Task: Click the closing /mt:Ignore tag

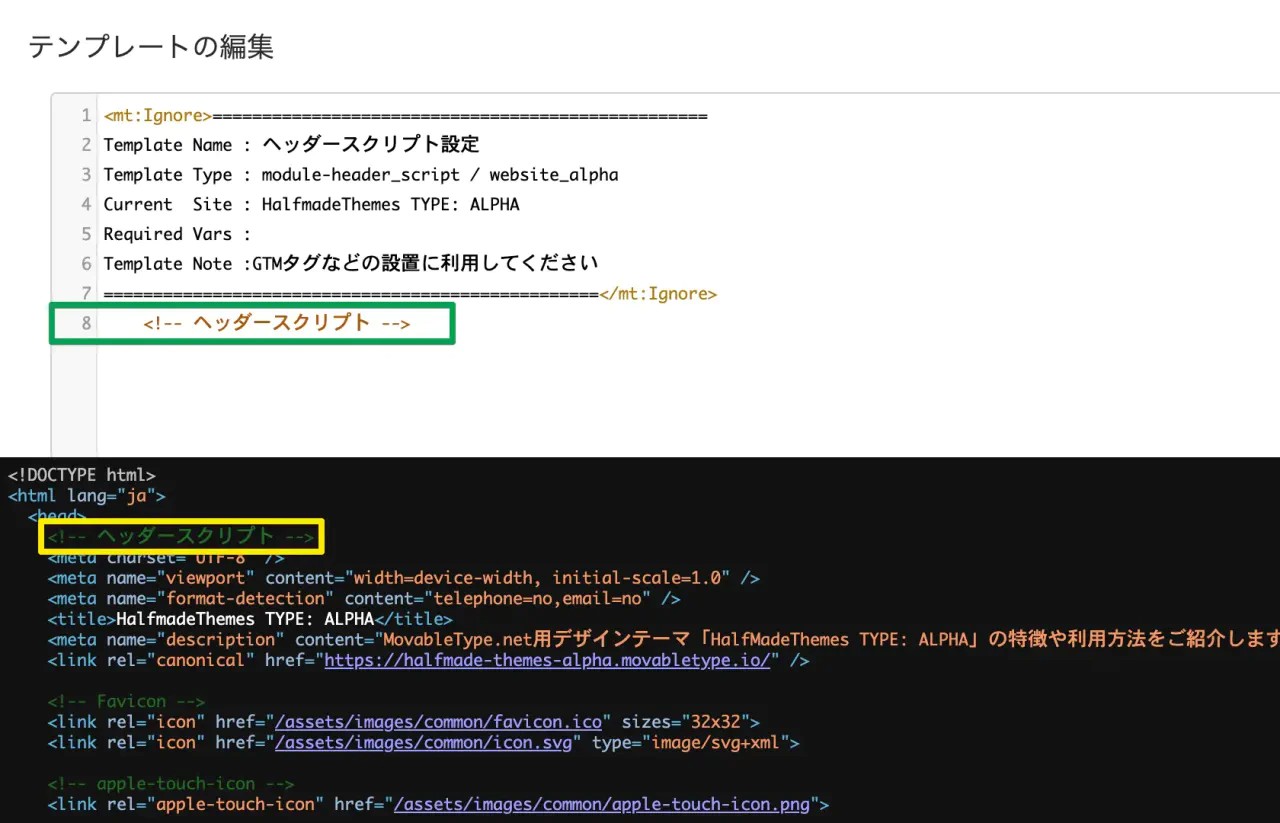Action: [658, 294]
